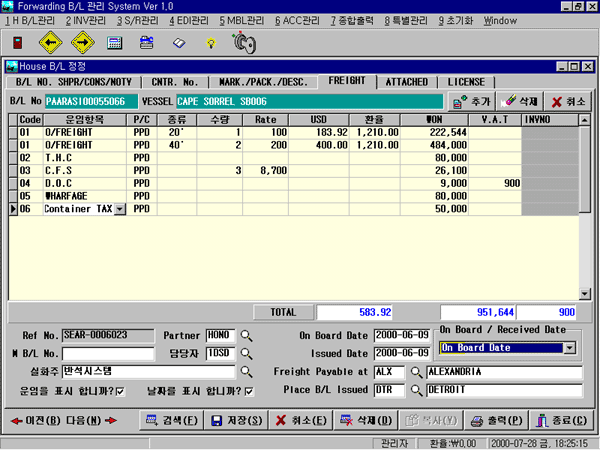Viewport: 600px width, 450px height.
Task: Click the WON column header
Action: point(434,120)
